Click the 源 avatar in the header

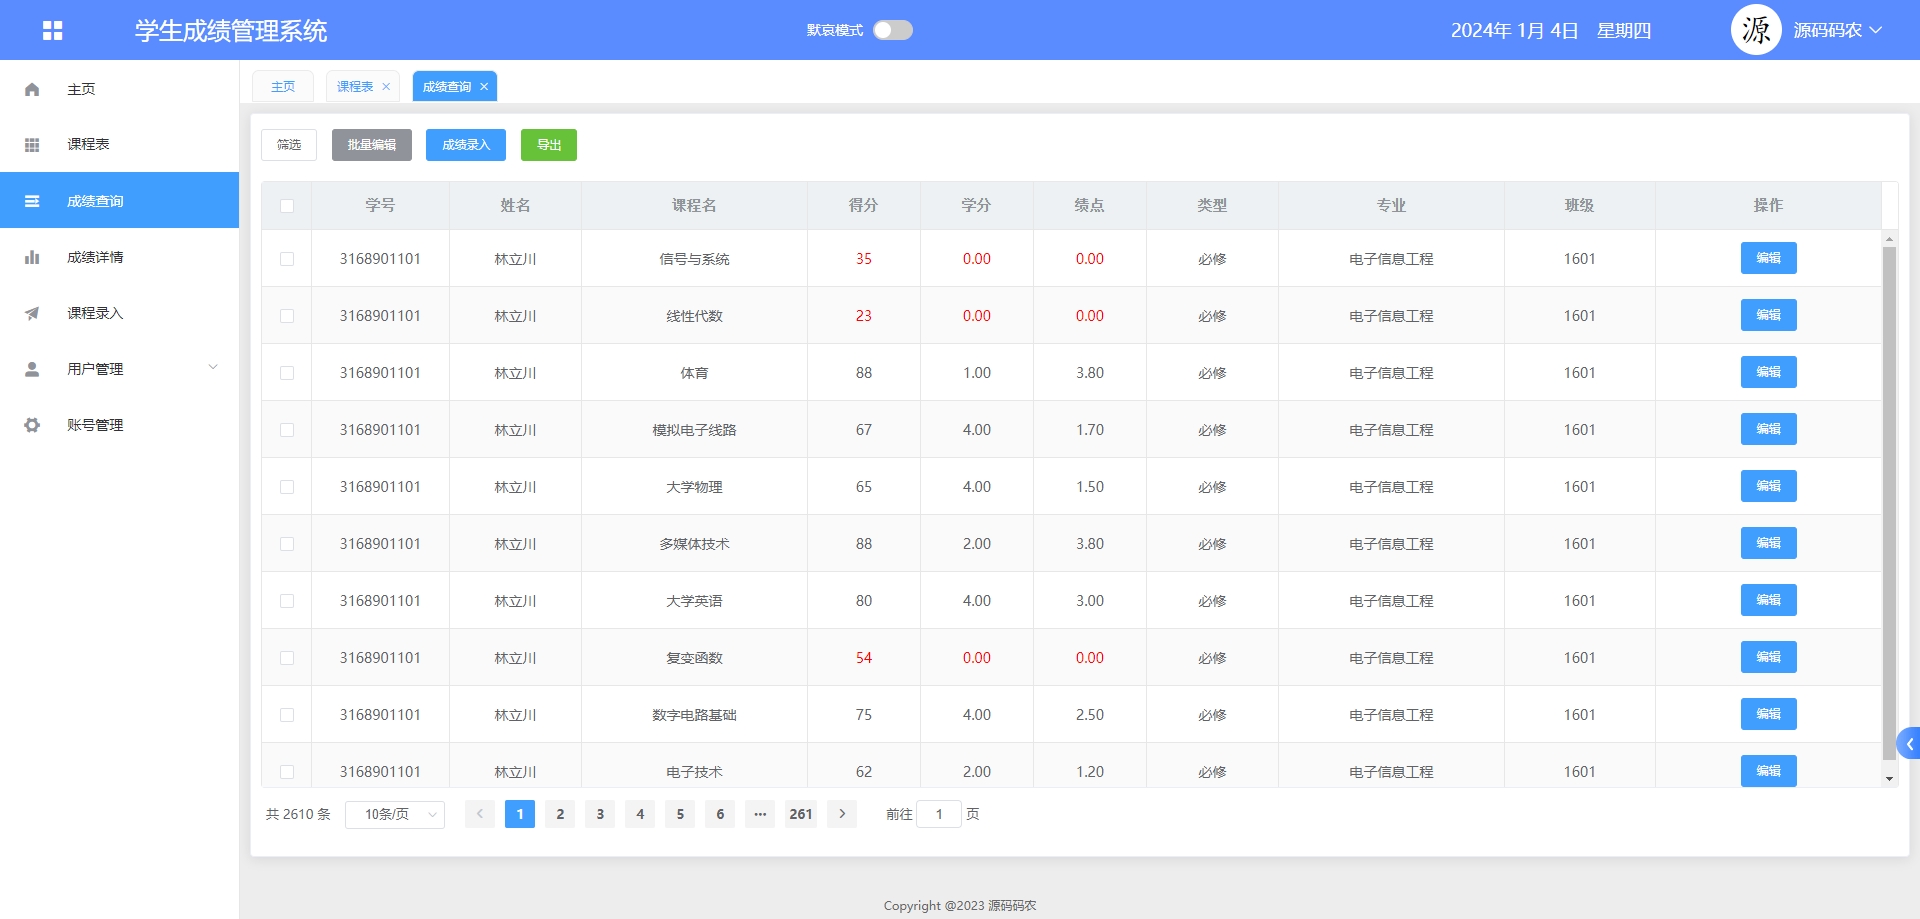(1756, 30)
